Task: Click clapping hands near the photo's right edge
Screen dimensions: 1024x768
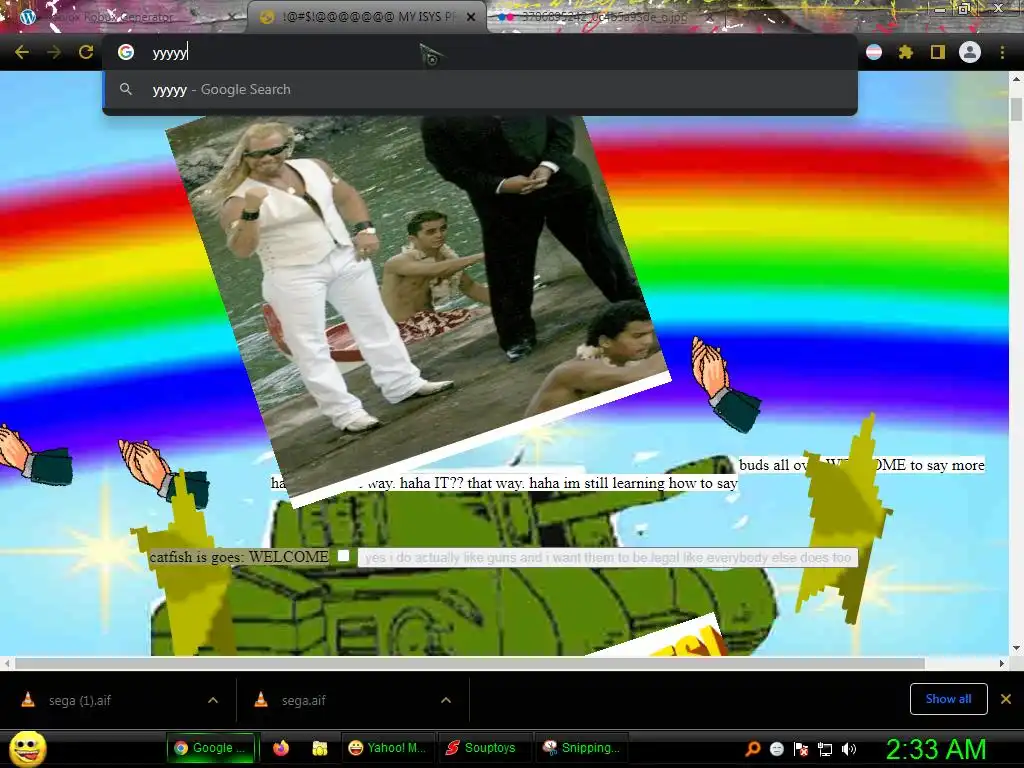Action: click(x=725, y=384)
